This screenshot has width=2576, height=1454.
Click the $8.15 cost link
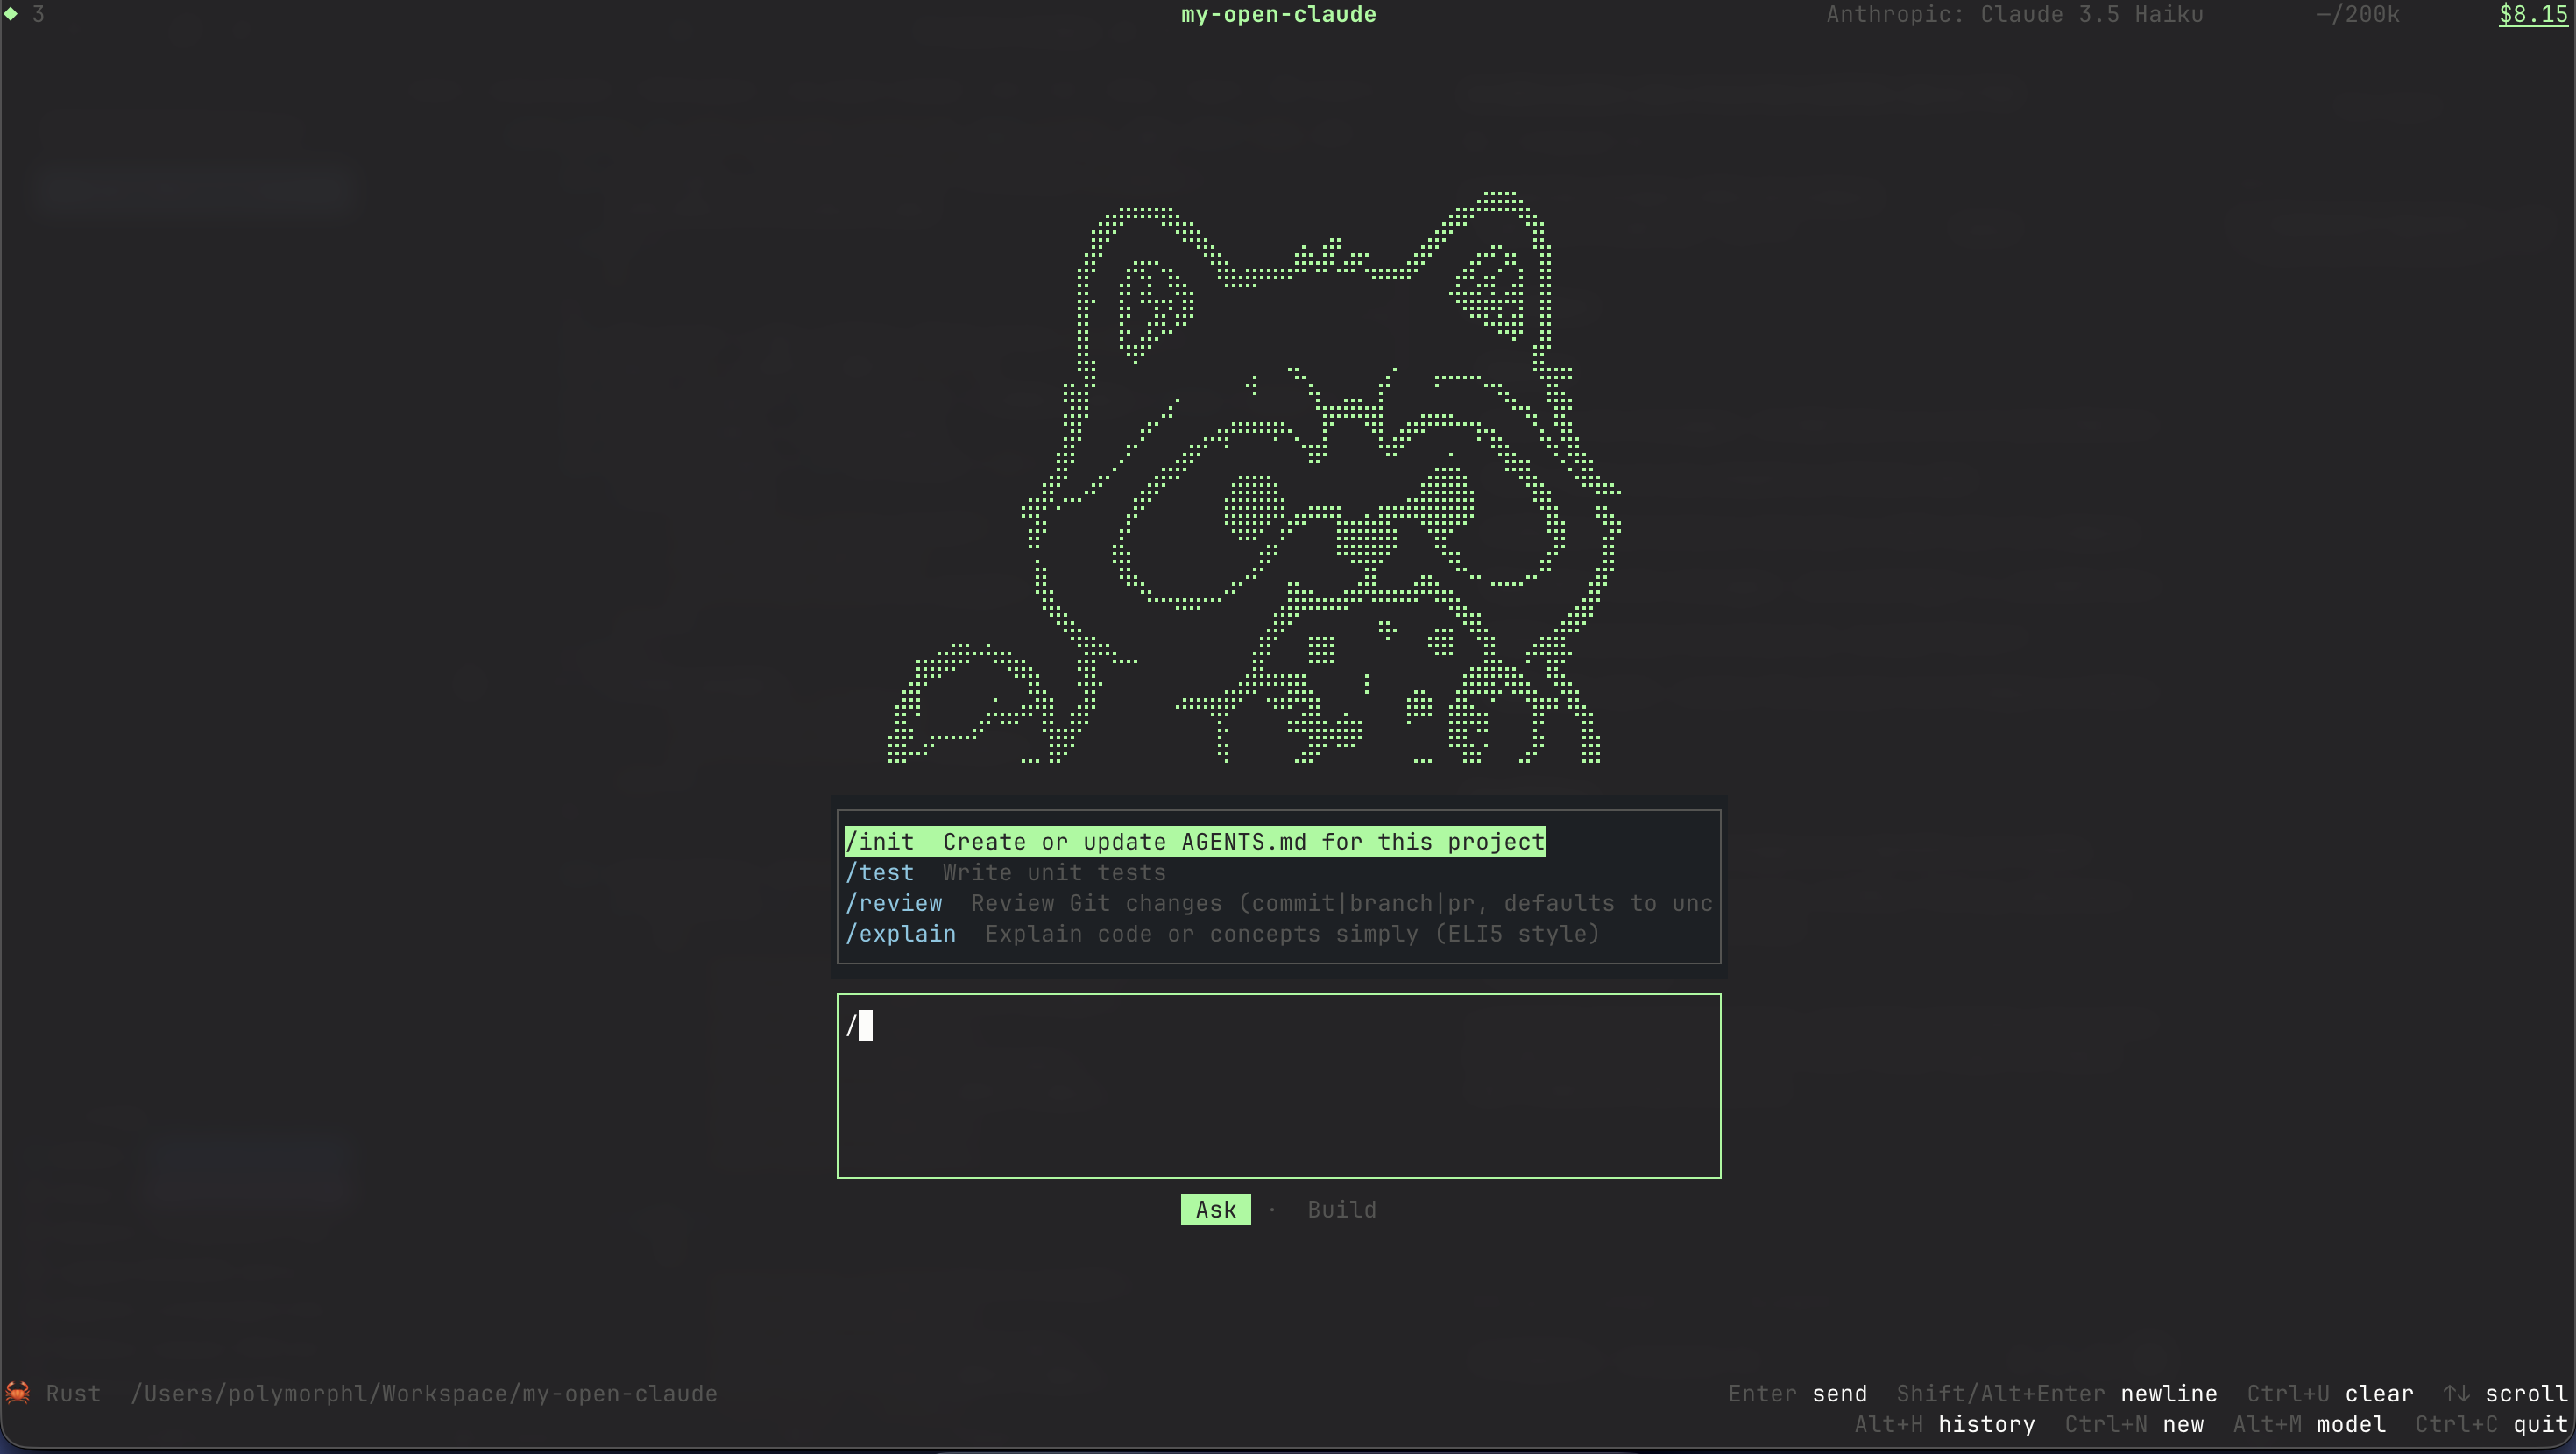click(2532, 15)
